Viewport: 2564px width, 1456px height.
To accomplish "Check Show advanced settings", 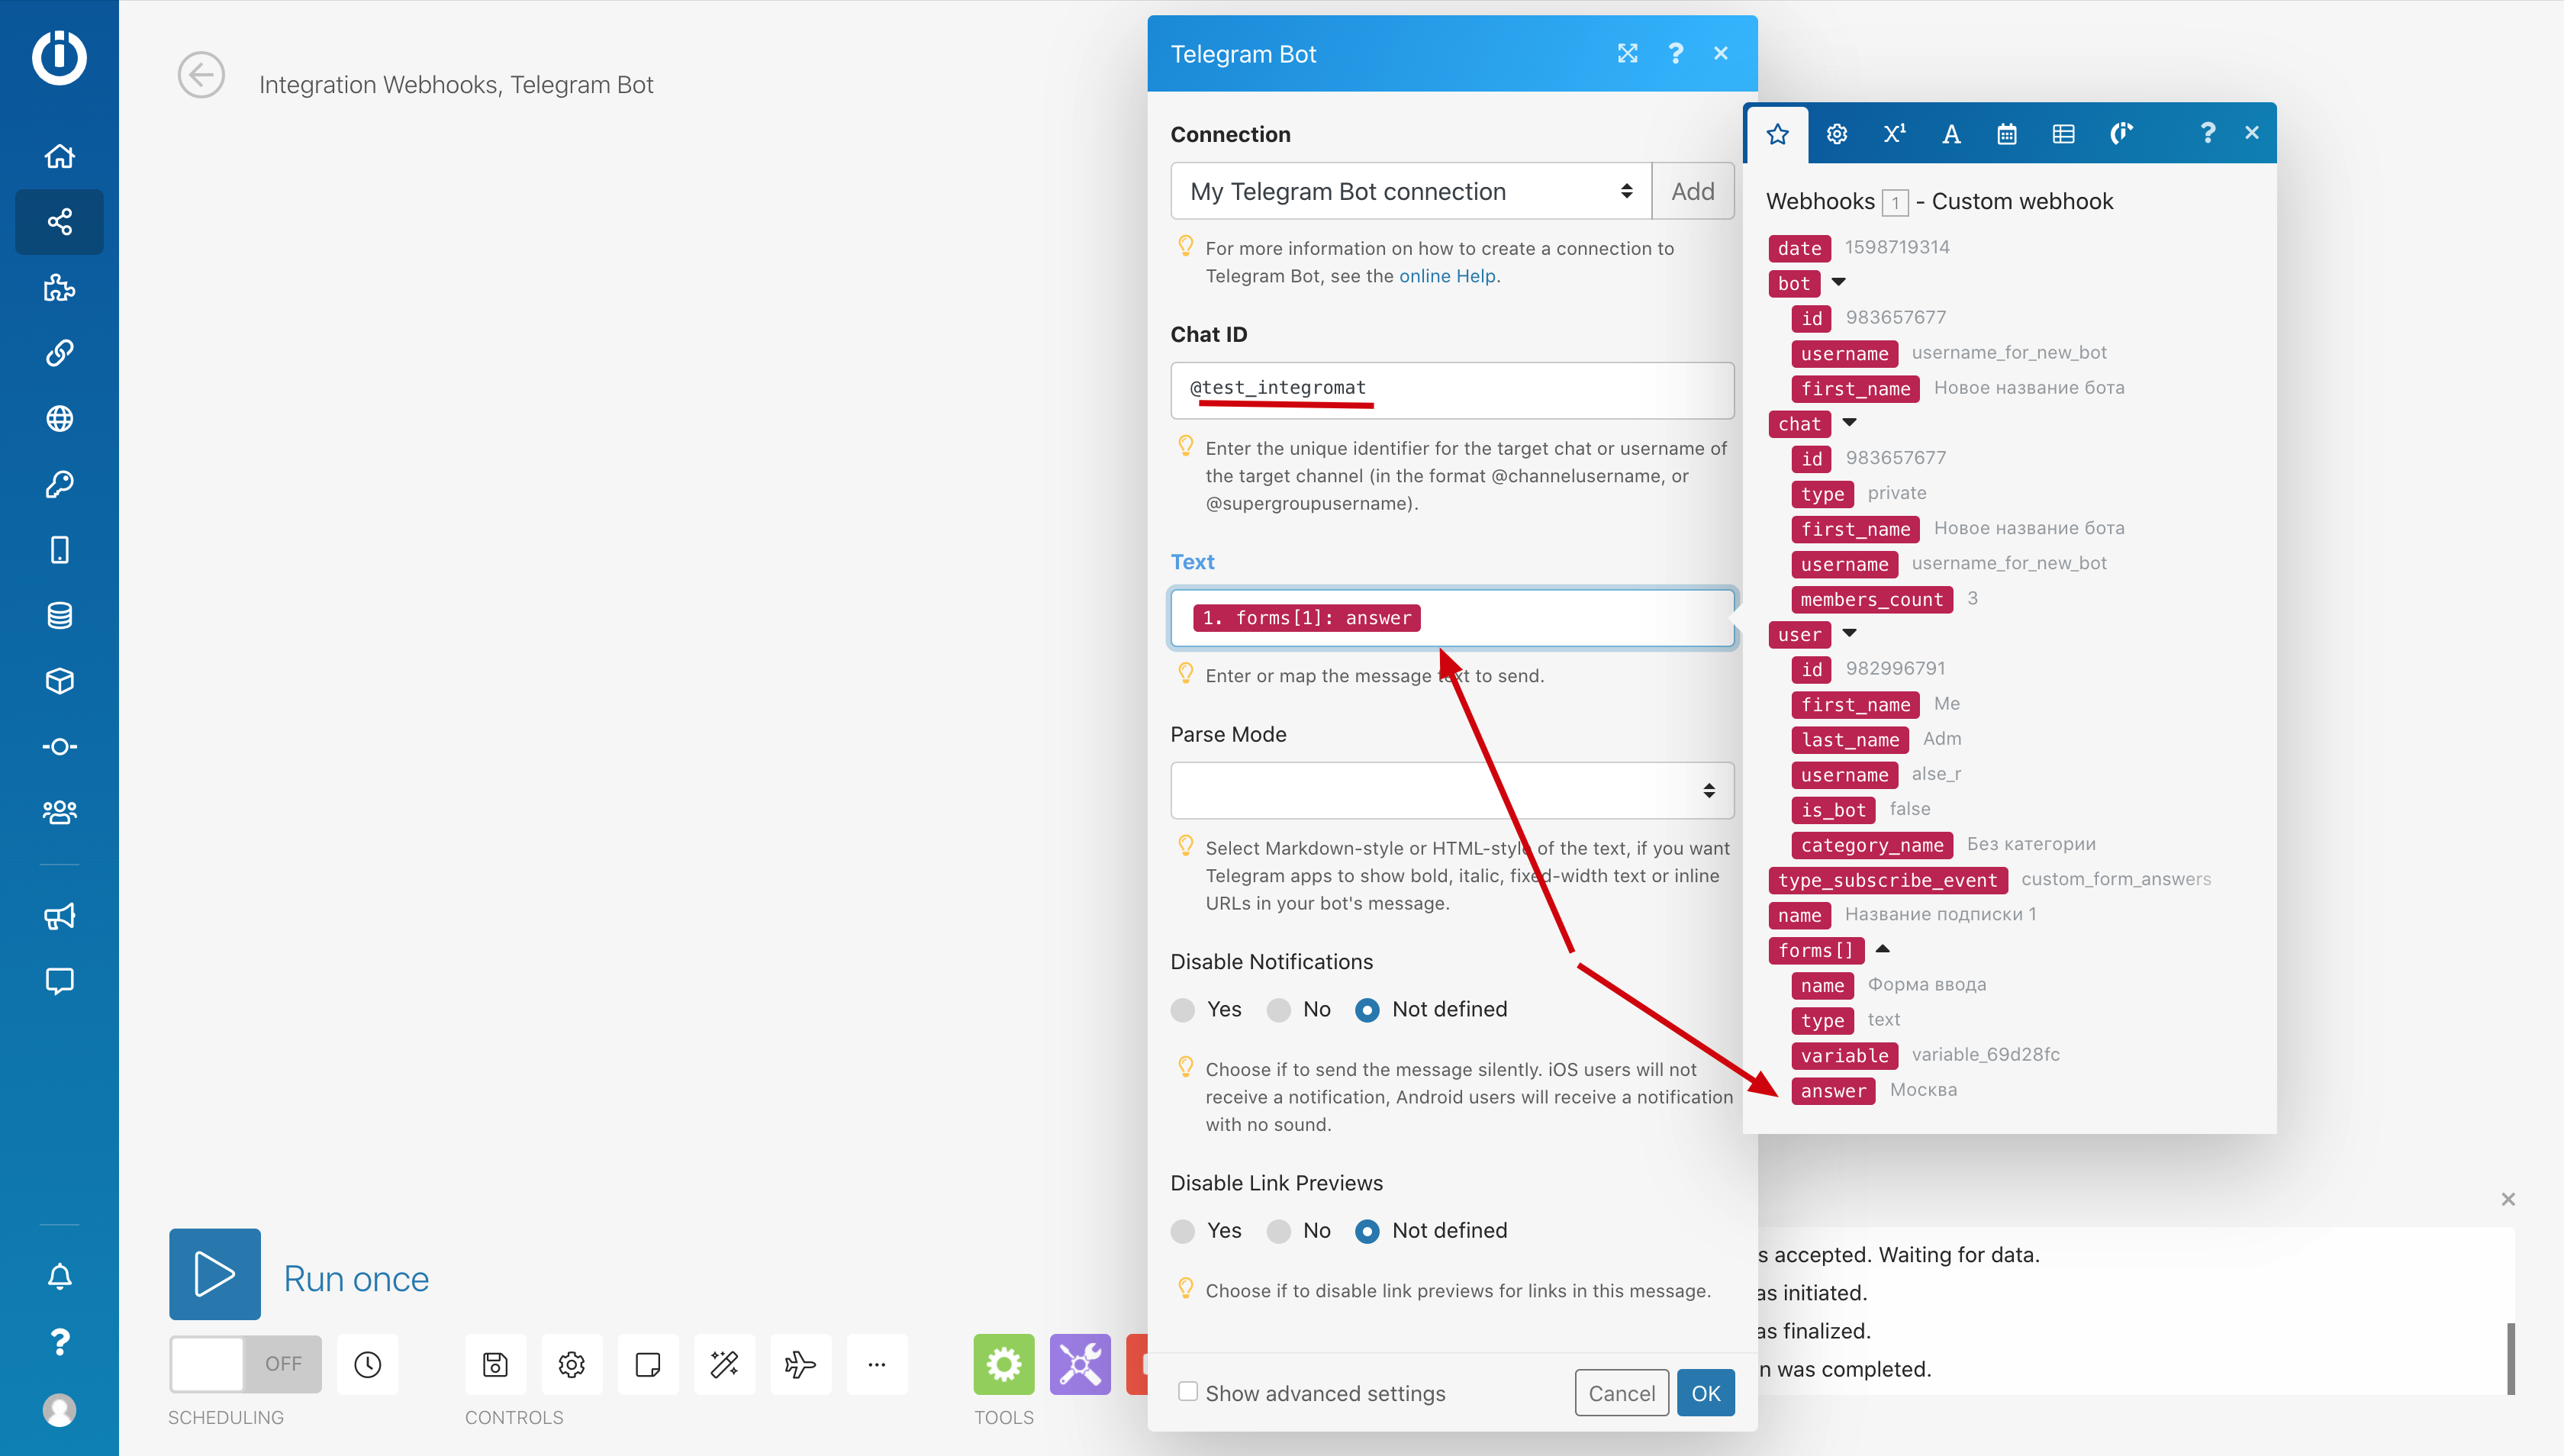I will (1188, 1392).
